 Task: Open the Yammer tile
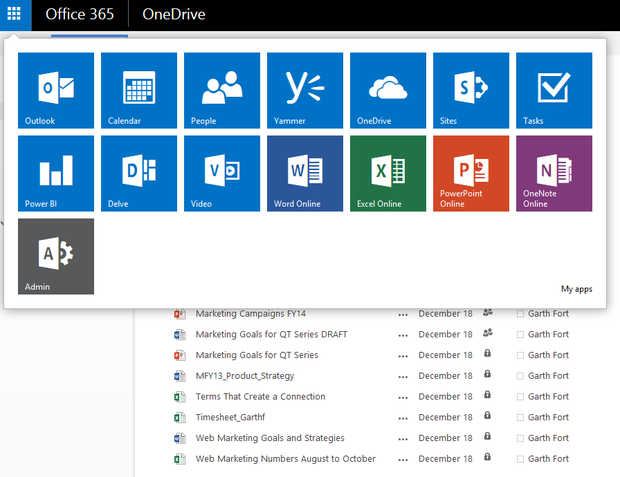pos(305,91)
